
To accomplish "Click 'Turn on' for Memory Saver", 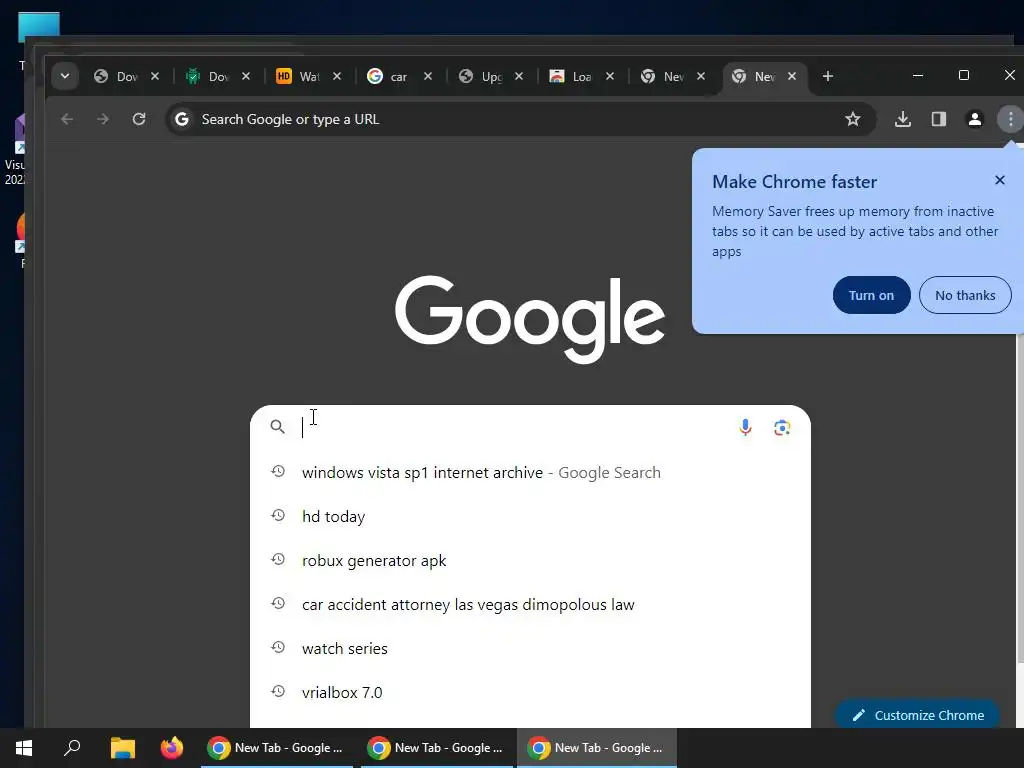I will tap(871, 295).
